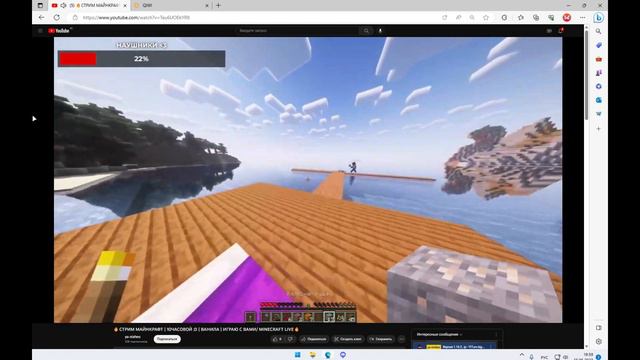640x360 pixels.
Task: Expand the live chat filter dropdown
Action: 439,334
